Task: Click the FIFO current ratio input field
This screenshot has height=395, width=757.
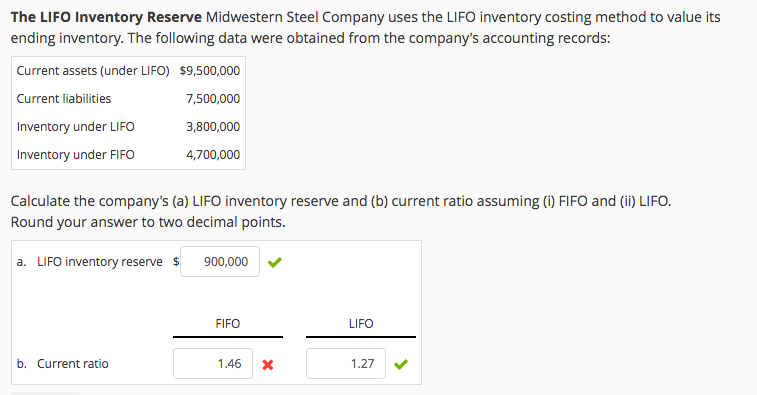Action: [x=213, y=364]
